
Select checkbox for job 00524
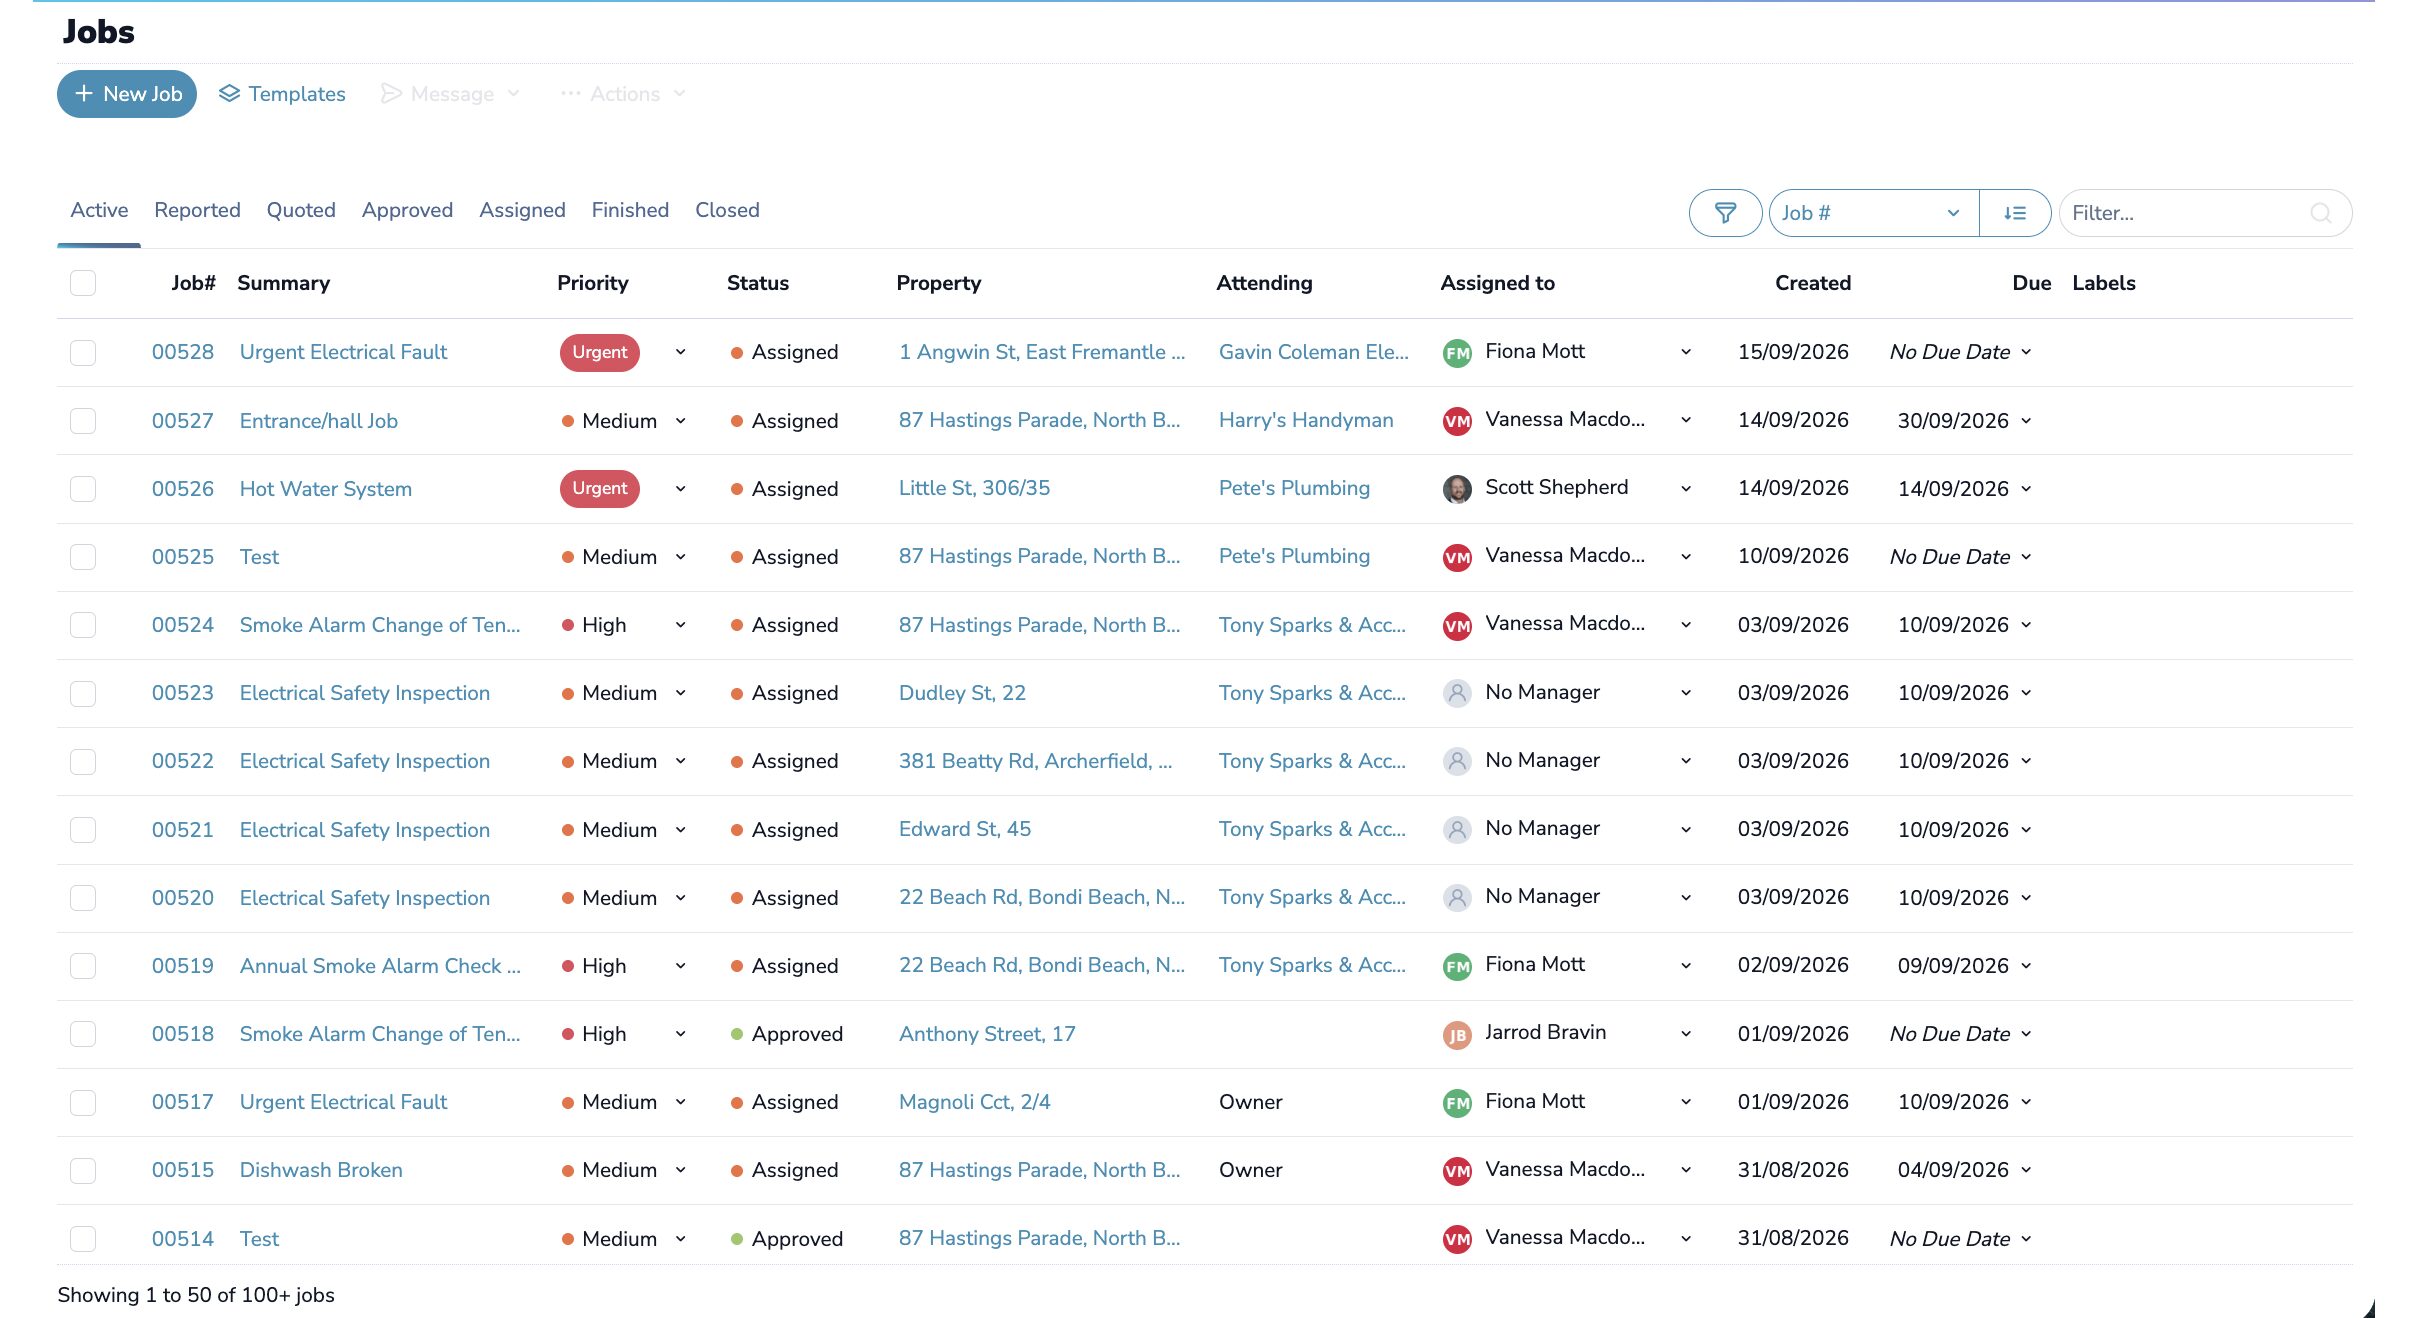[x=83, y=625]
